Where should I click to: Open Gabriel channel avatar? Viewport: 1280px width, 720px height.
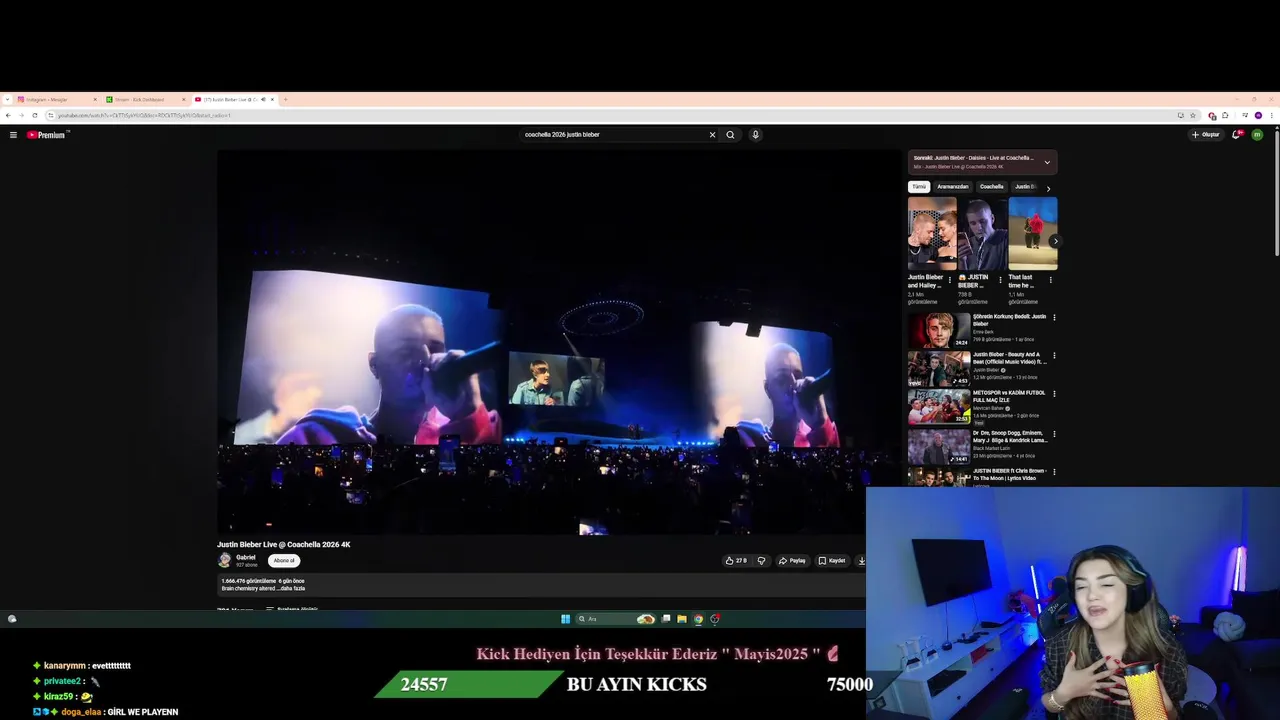[x=225, y=560]
